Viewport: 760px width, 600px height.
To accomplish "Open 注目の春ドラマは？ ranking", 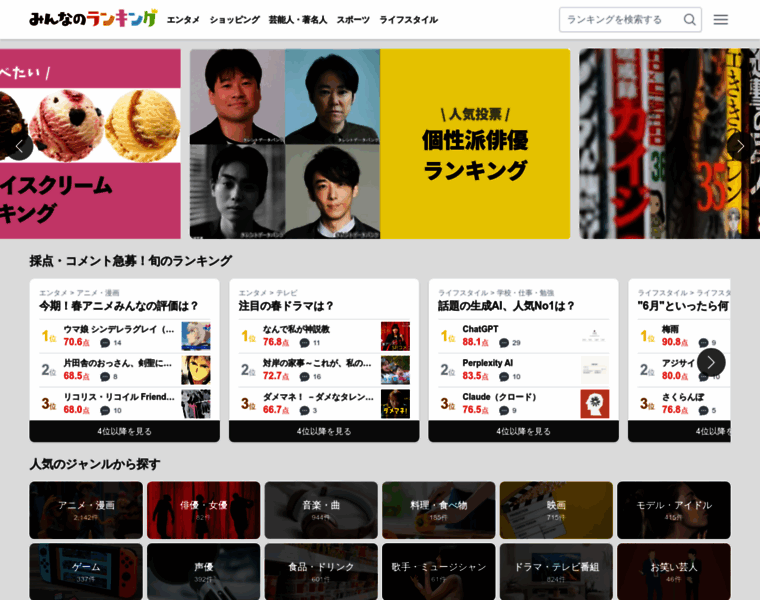I will click(286, 306).
